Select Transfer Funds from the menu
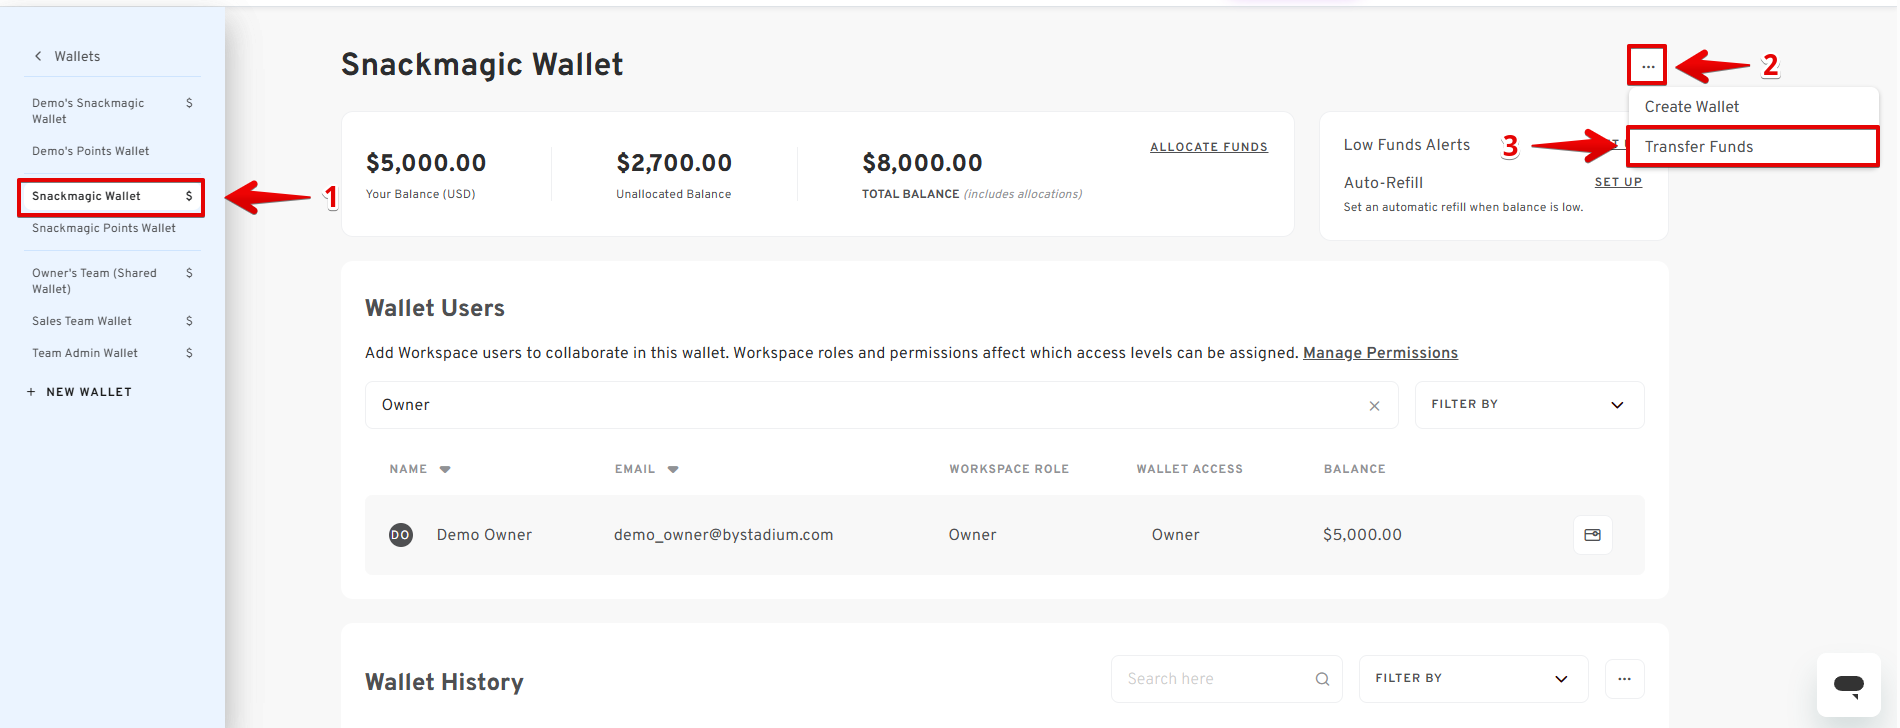Image resolution: width=1900 pixels, height=728 pixels. pos(1698,147)
